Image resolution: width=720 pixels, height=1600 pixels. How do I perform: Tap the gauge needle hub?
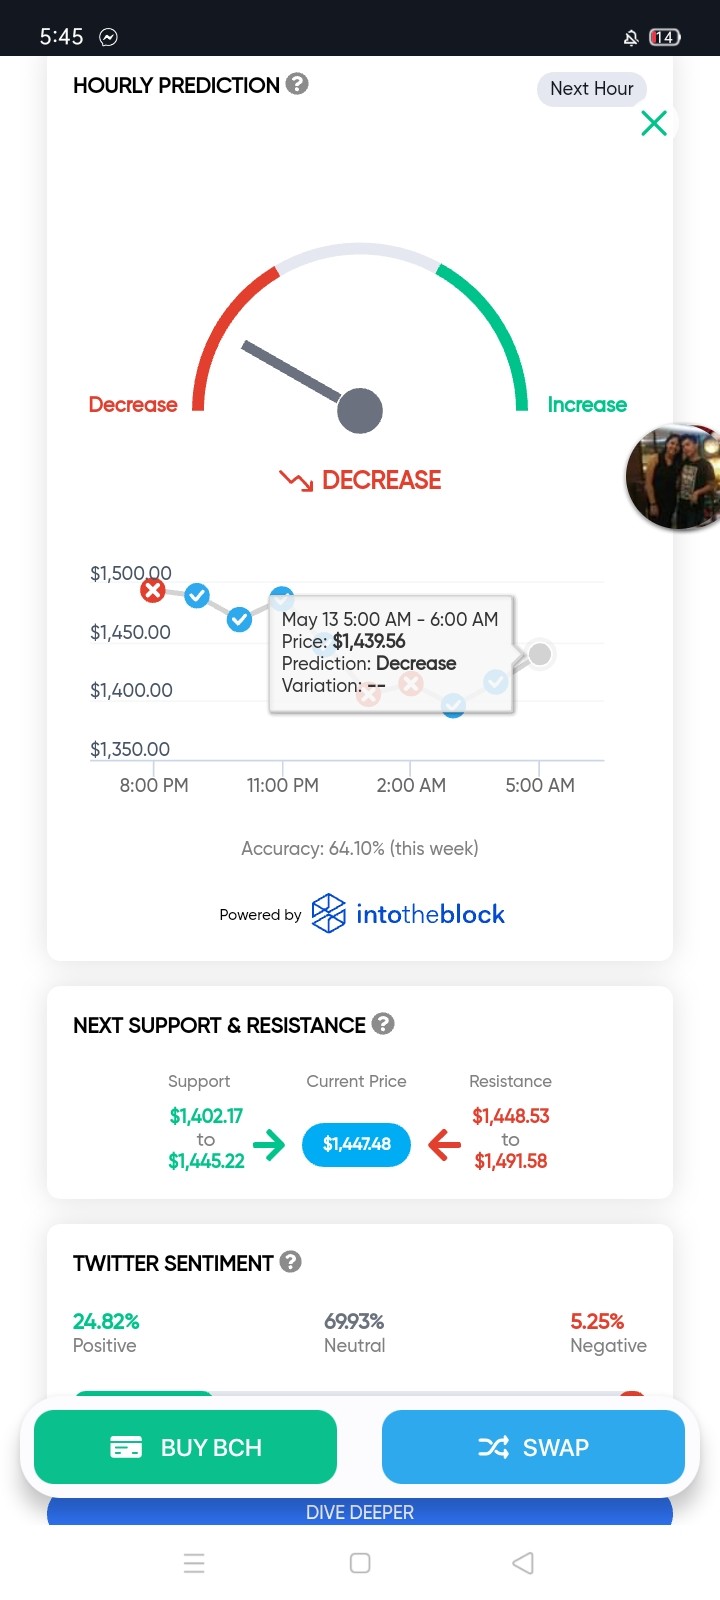click(360, 410)
